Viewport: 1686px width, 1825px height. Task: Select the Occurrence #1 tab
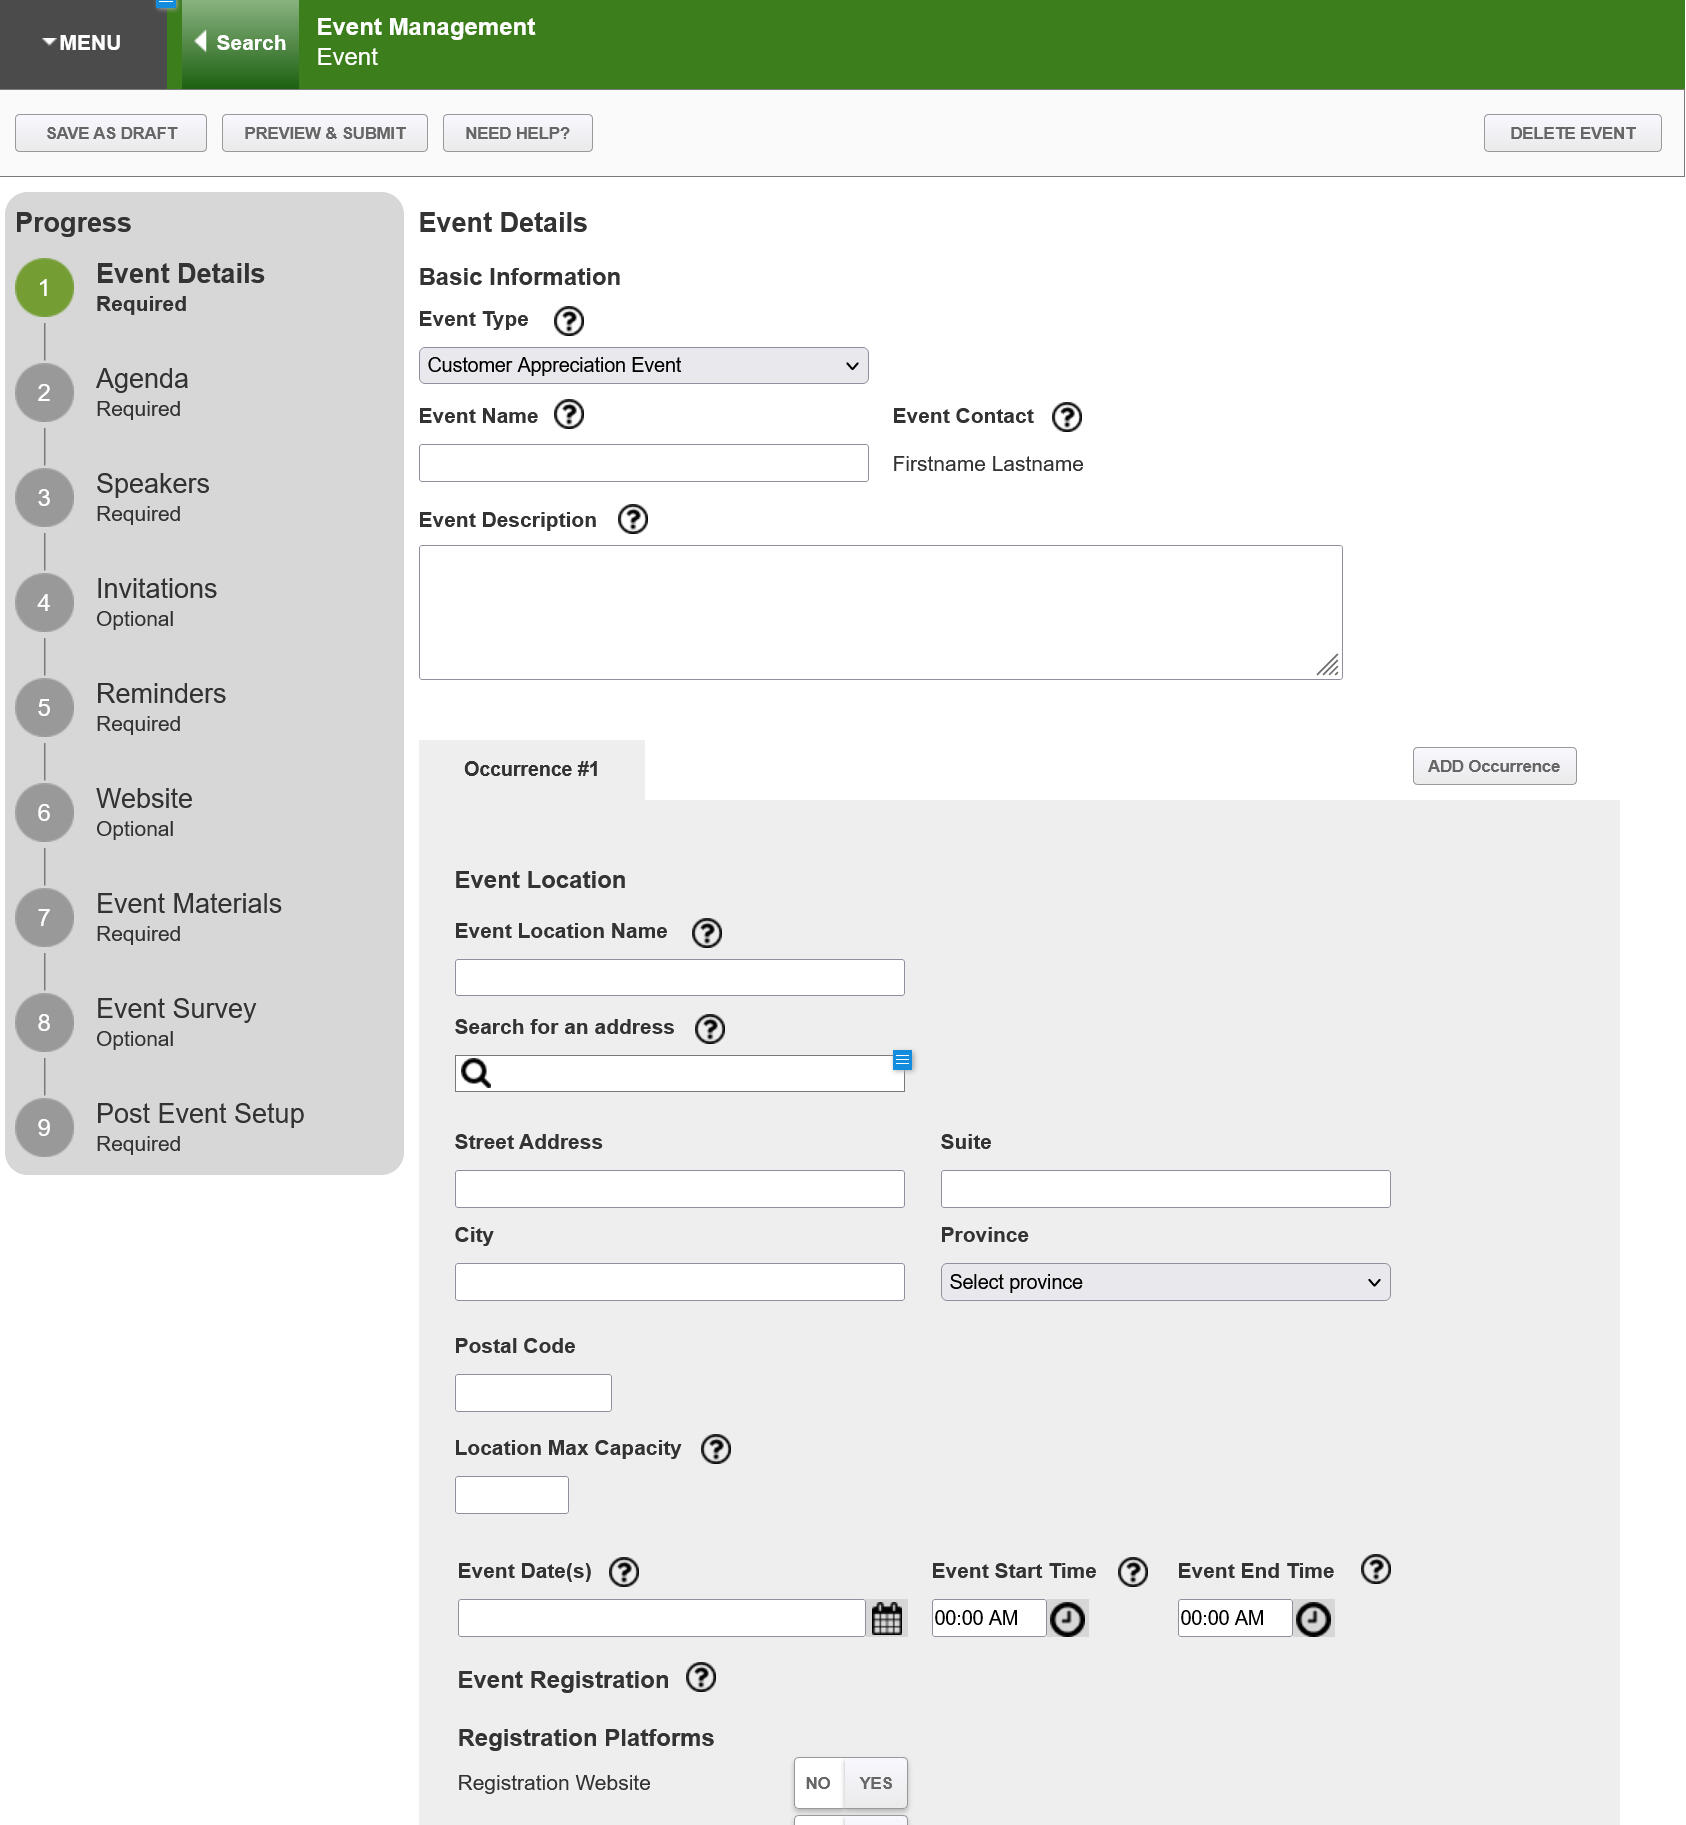(x=531, y=769)
